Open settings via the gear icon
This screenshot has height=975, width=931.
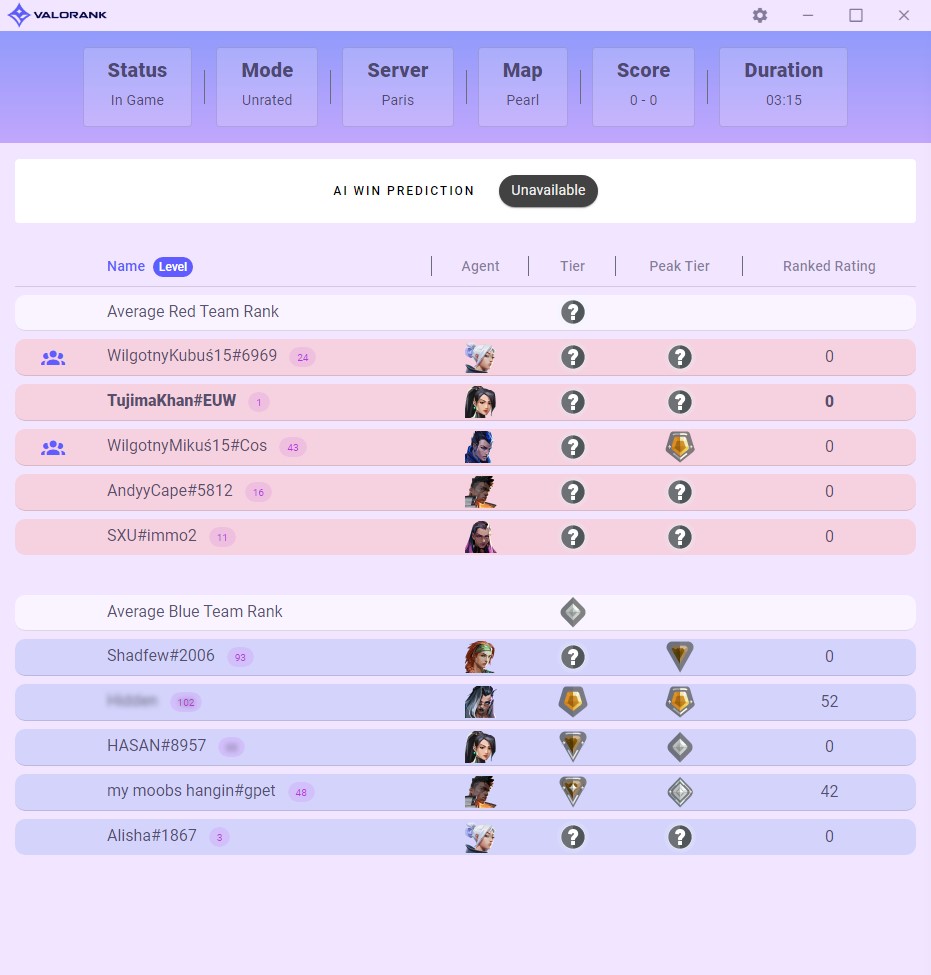click(760, 15)
